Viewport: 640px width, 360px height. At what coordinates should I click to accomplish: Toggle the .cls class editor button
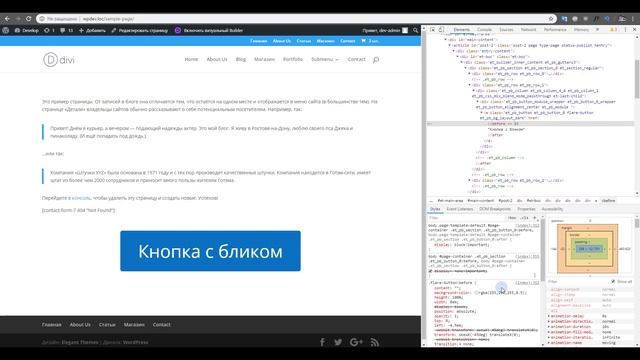[524, 218]
